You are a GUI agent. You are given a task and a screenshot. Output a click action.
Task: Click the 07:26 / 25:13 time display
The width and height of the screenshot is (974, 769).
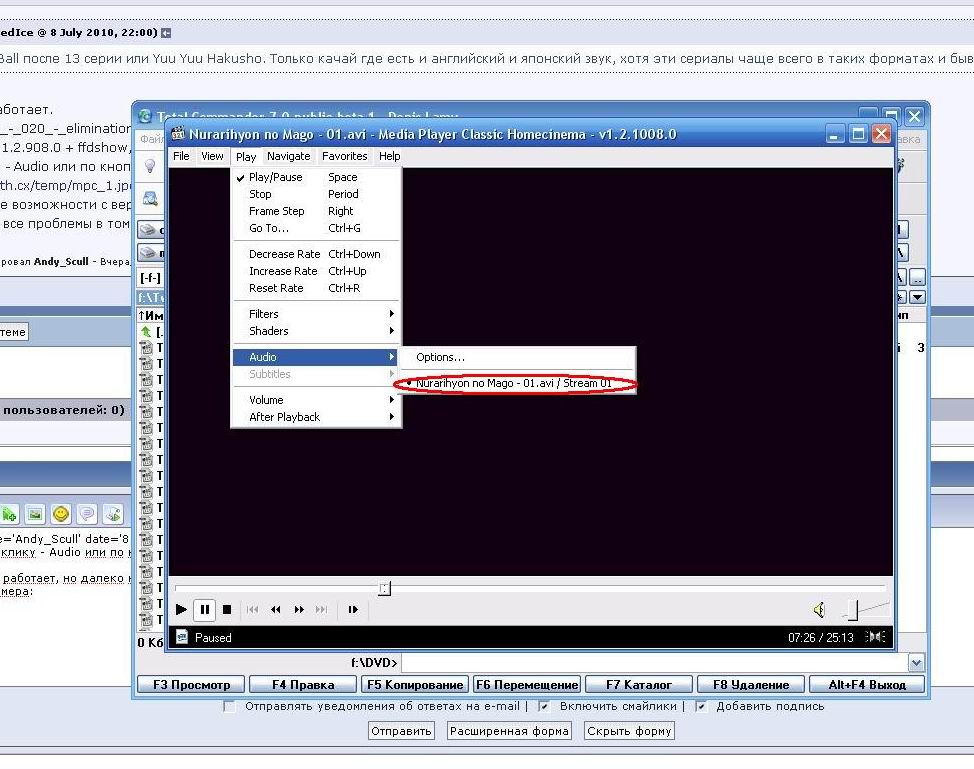click(x=821, y=637)
